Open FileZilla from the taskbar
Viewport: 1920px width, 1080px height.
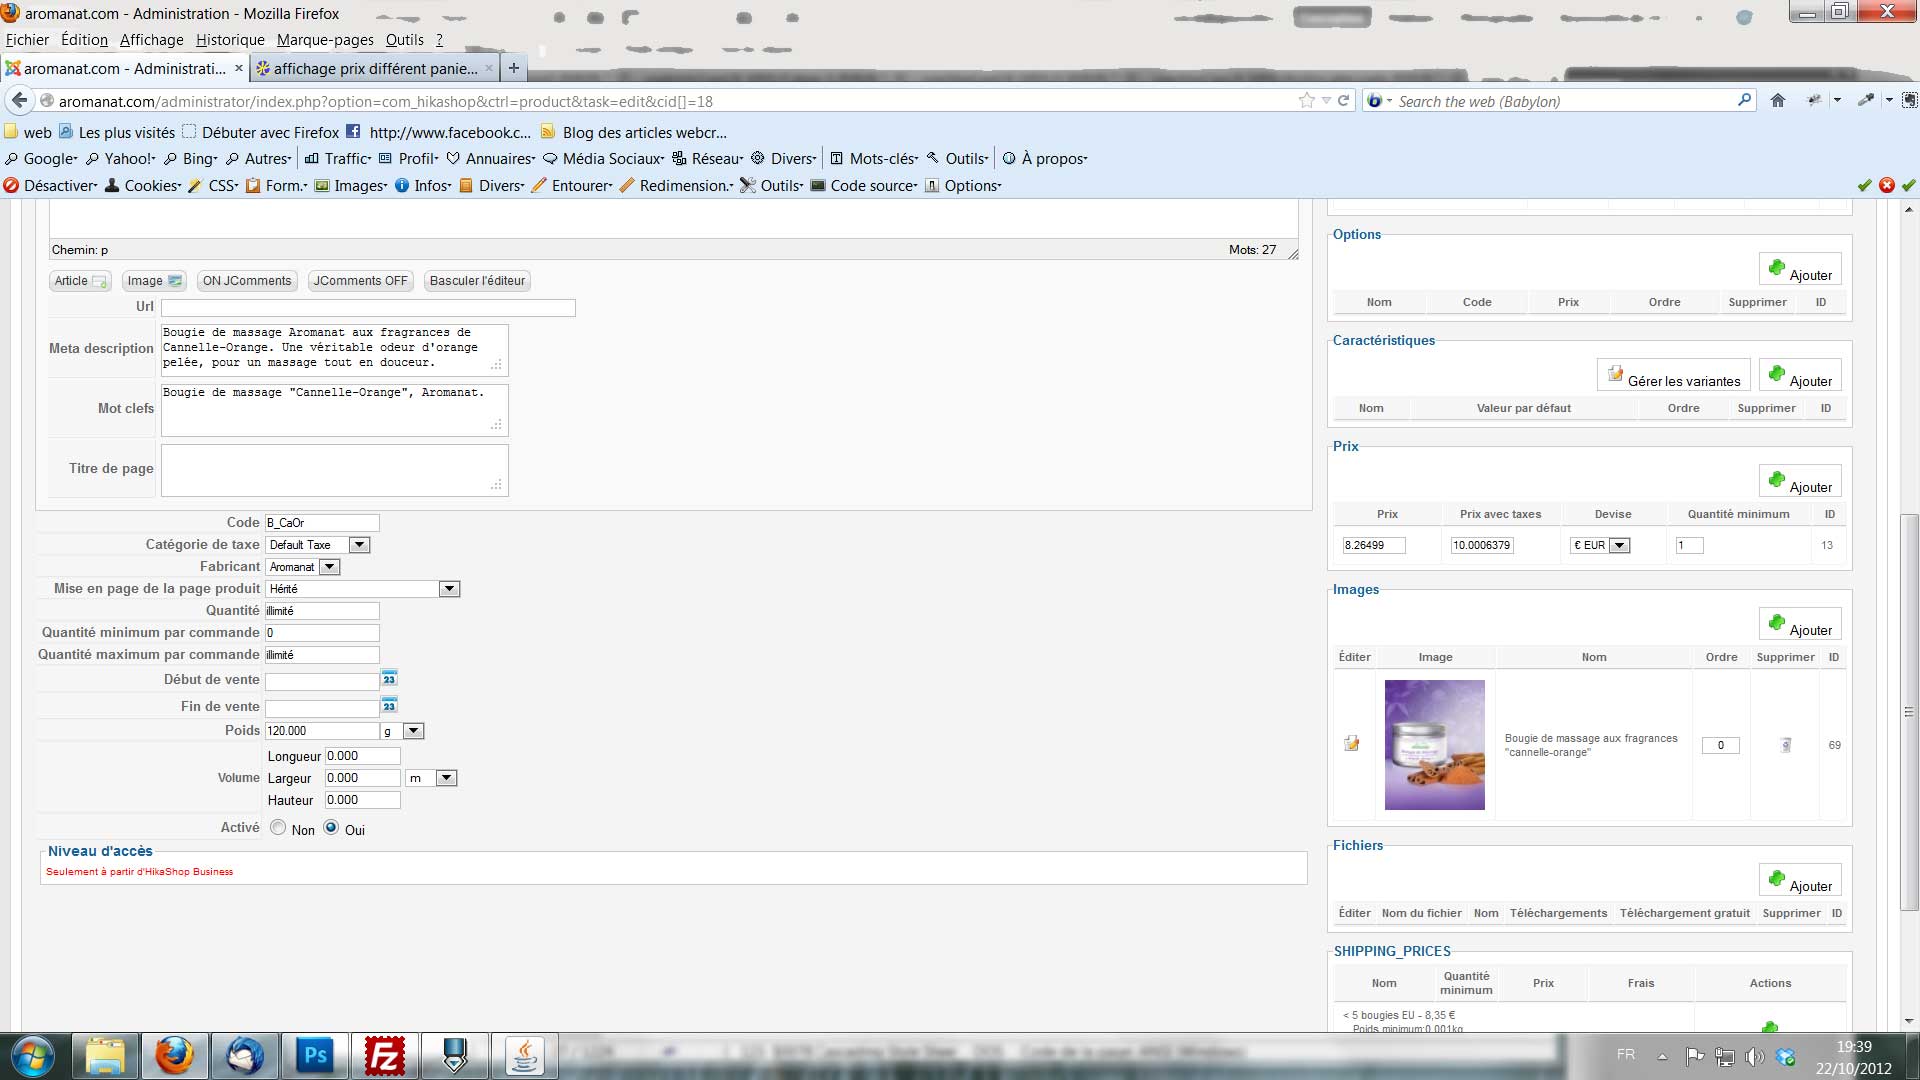pyautogui.click(x=385, y=1055)
